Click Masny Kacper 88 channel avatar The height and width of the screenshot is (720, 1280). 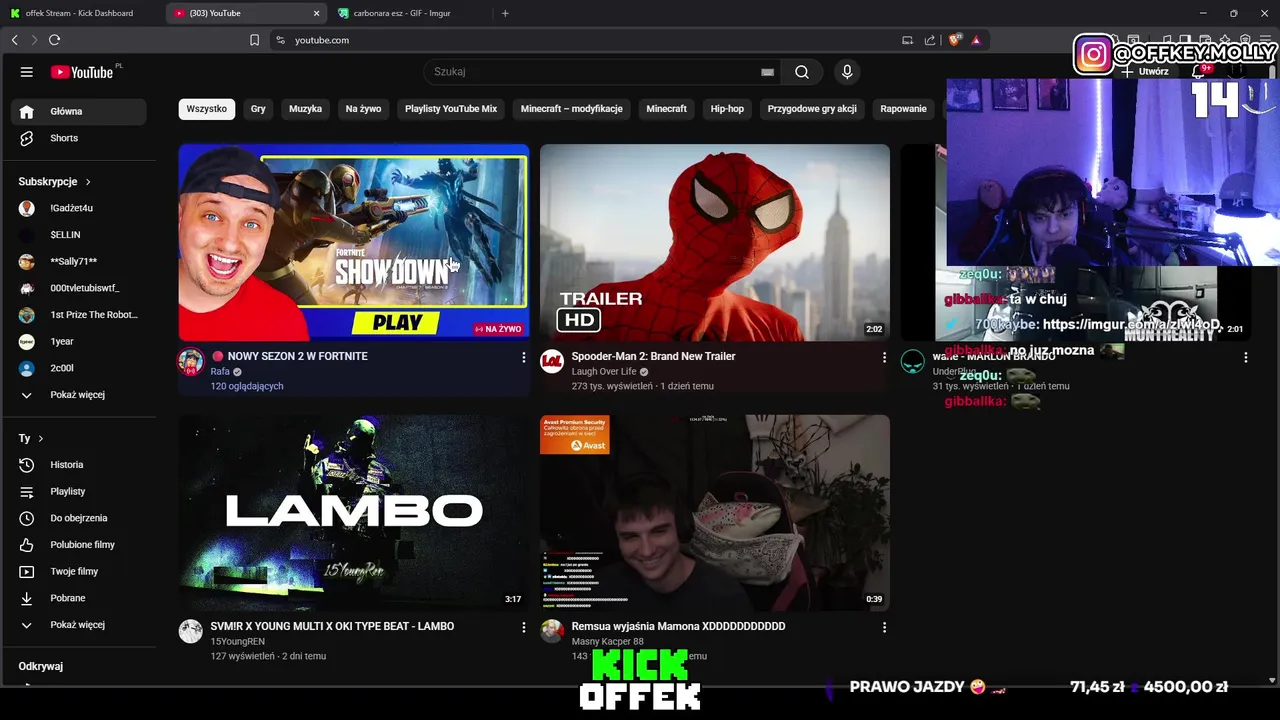click(552, 631)
